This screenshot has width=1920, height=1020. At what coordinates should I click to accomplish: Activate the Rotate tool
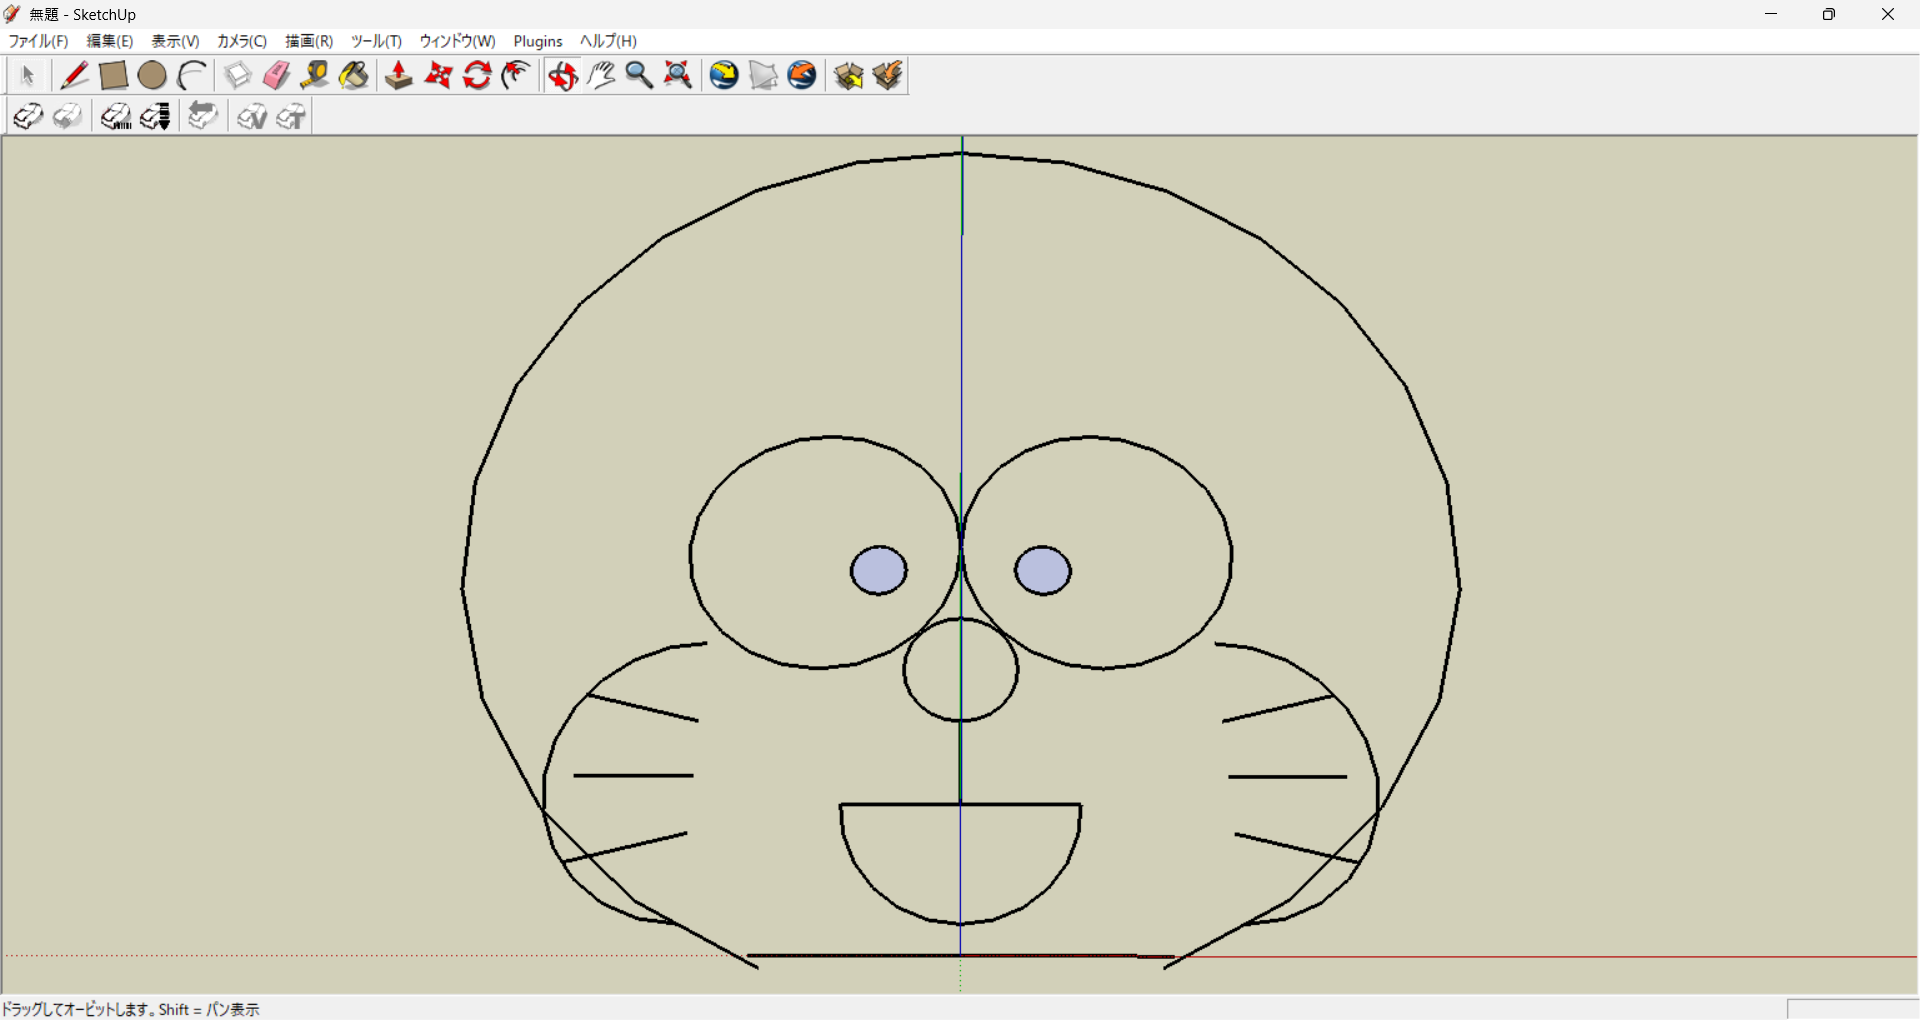point(477,75)
